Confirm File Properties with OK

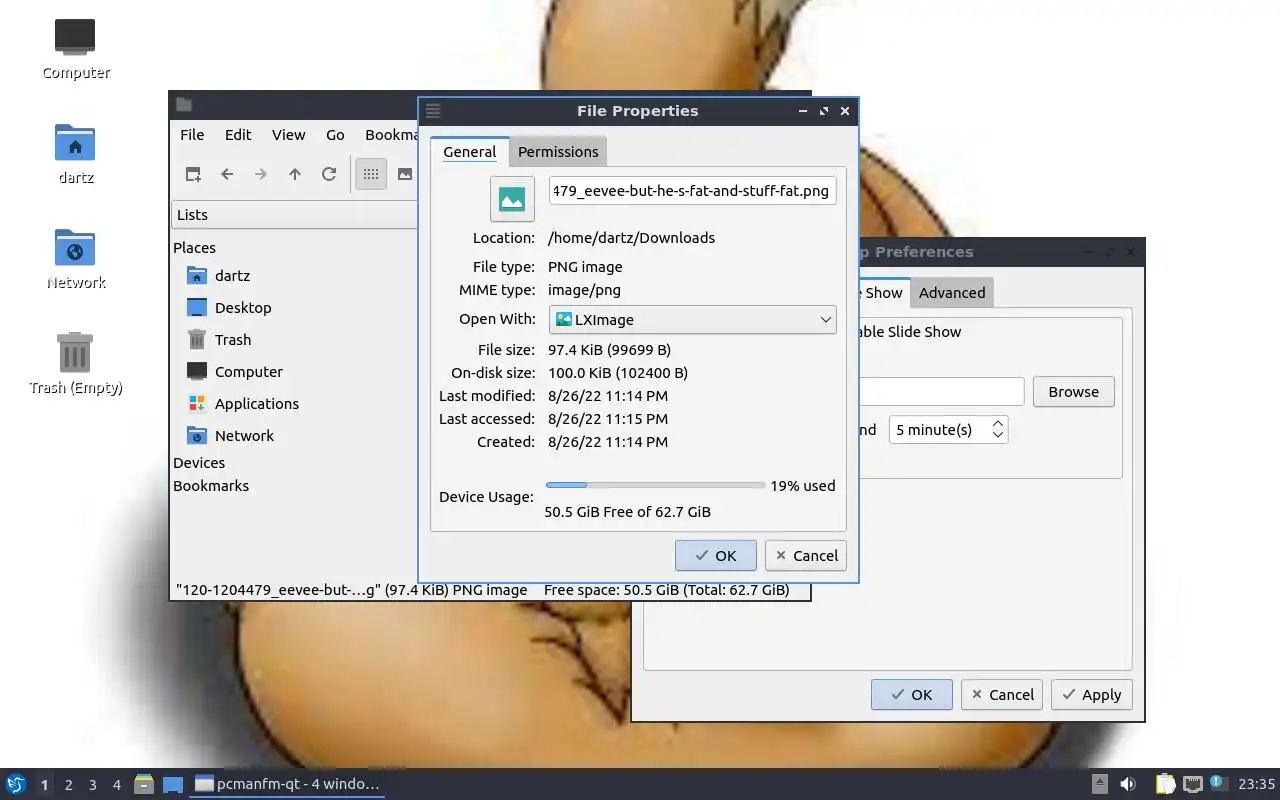pyautogui.click(x=716, y=556)
